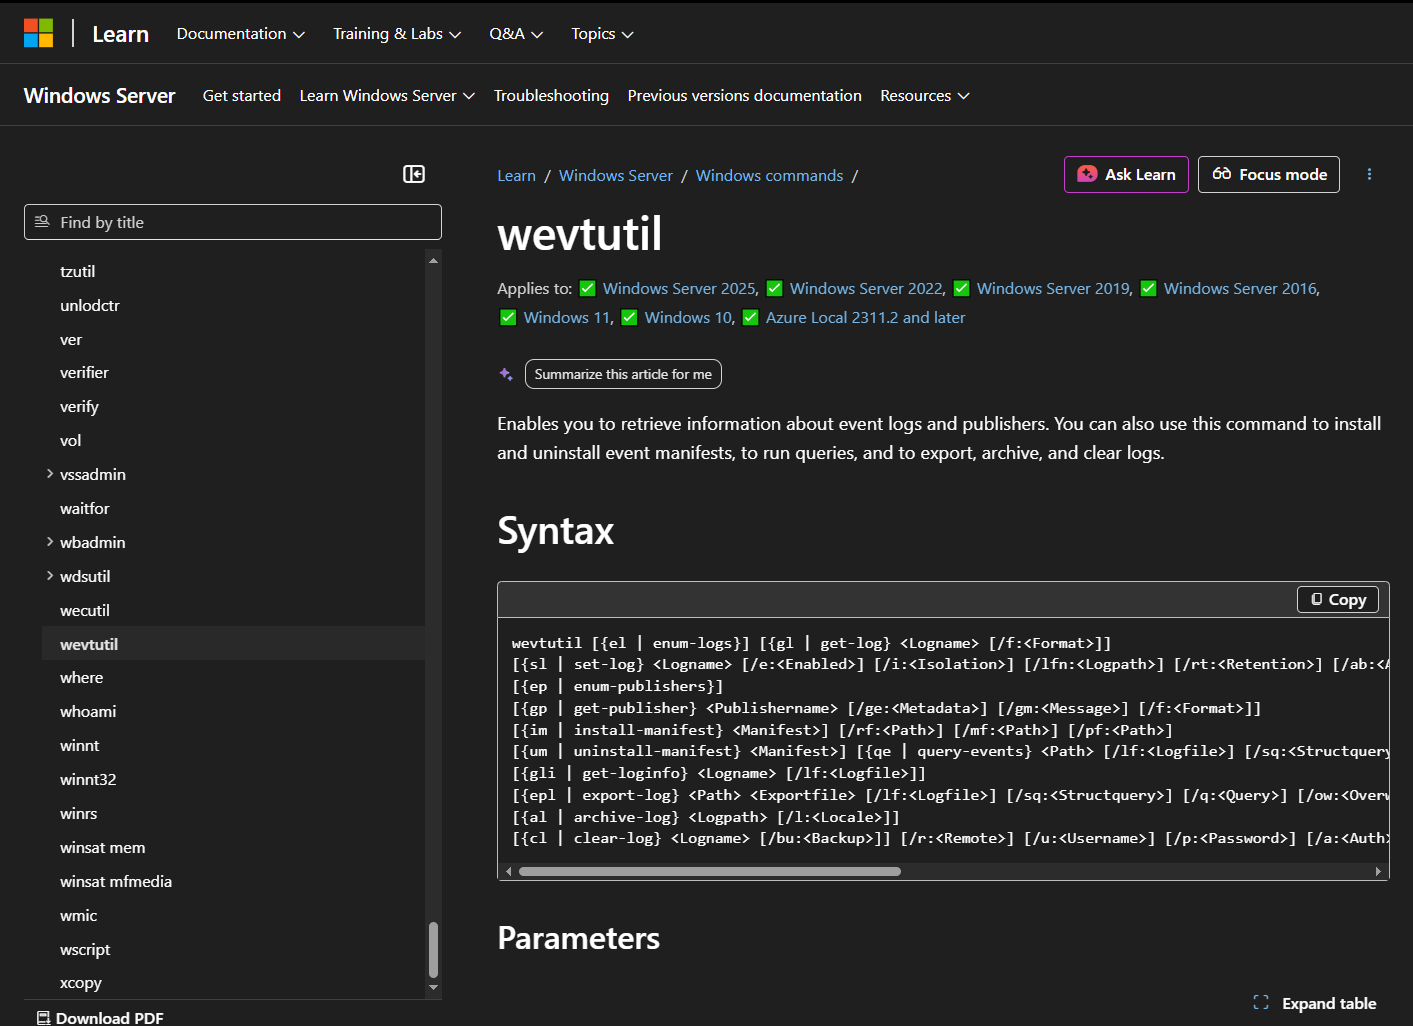The height and width of the screenshot is (1026, 1413).
Task: Click the code block scroll left arrow
Action: point(509,871)
